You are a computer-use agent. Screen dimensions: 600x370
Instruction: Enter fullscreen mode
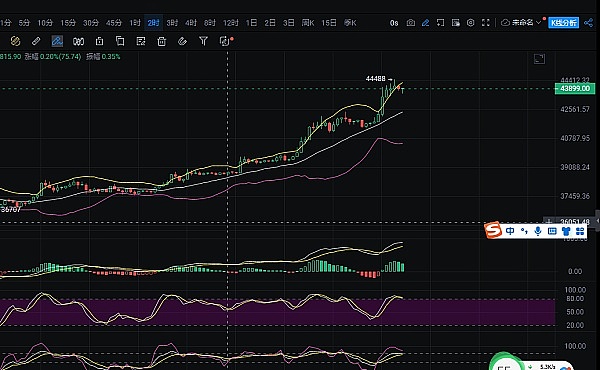click(486, 23)
